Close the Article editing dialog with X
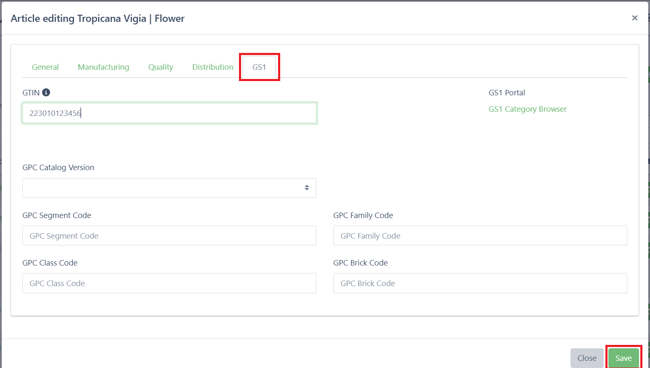This screenshot has width=650, height=368. coord(634,18)
